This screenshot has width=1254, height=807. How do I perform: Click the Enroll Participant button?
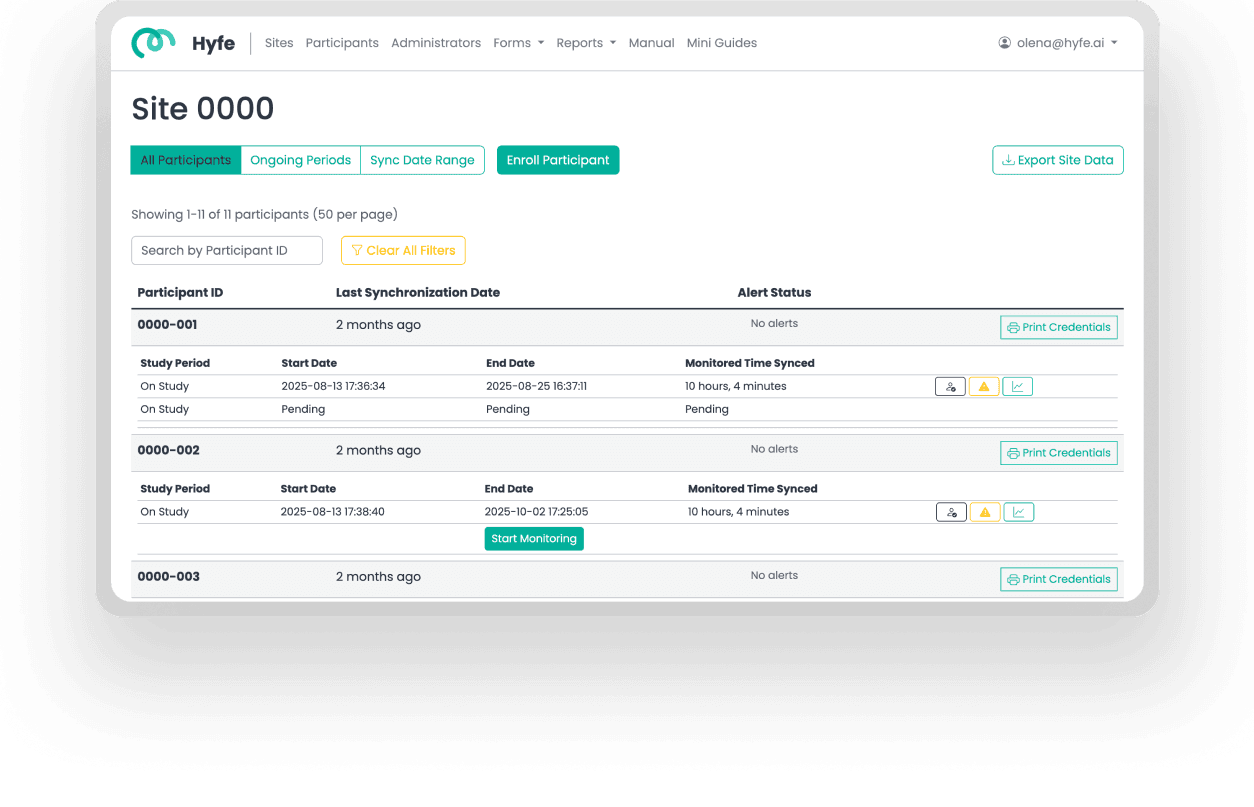[558, 159]
